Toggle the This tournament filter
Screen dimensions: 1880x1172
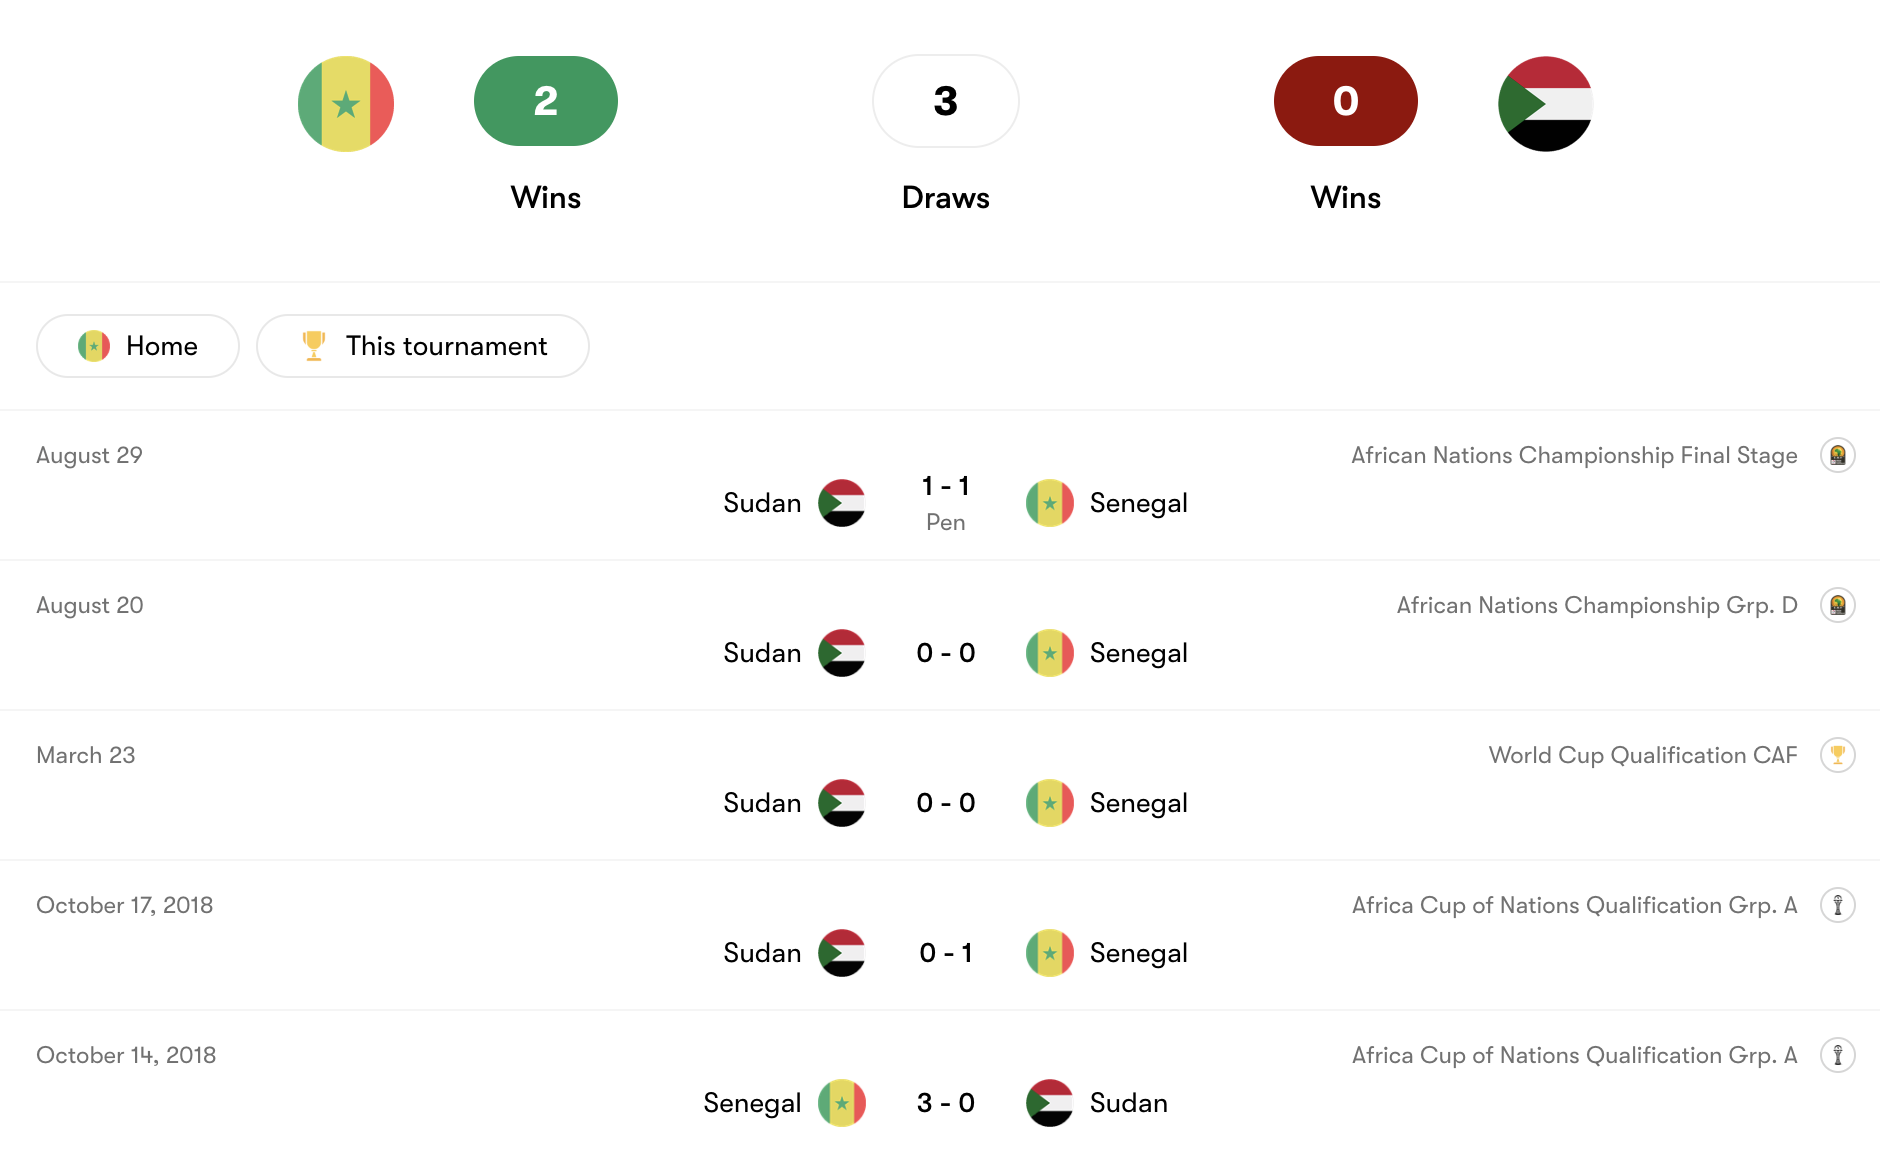coord(422,346)
